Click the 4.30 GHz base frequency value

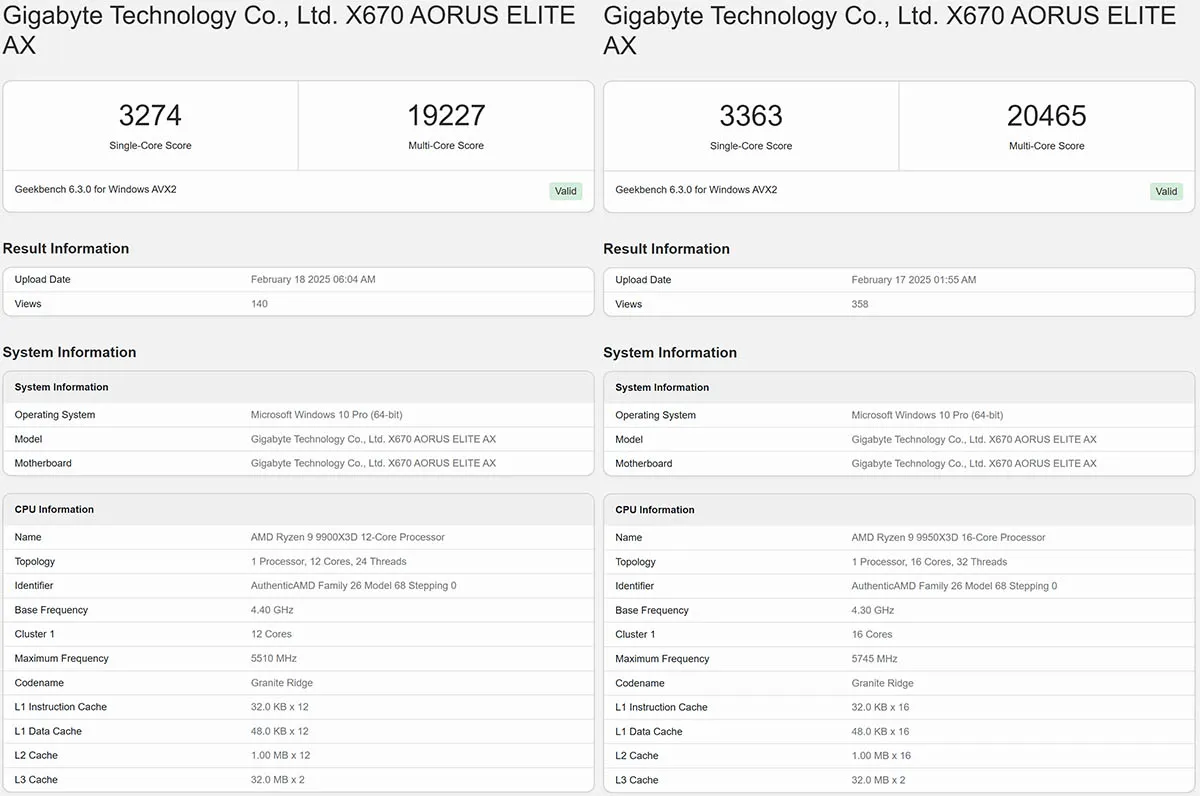tap(873, 610)
